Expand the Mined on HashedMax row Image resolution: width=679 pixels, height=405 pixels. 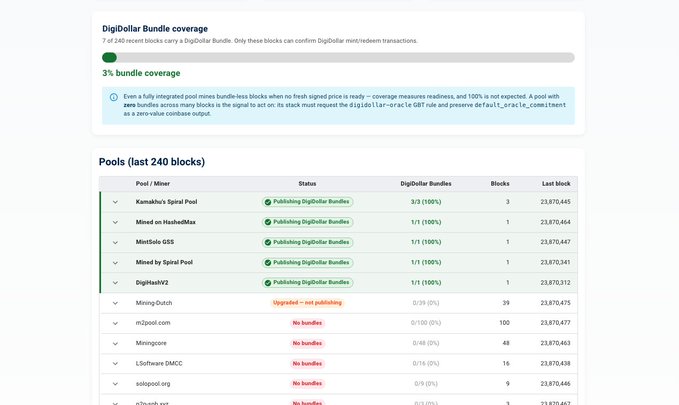115,222
